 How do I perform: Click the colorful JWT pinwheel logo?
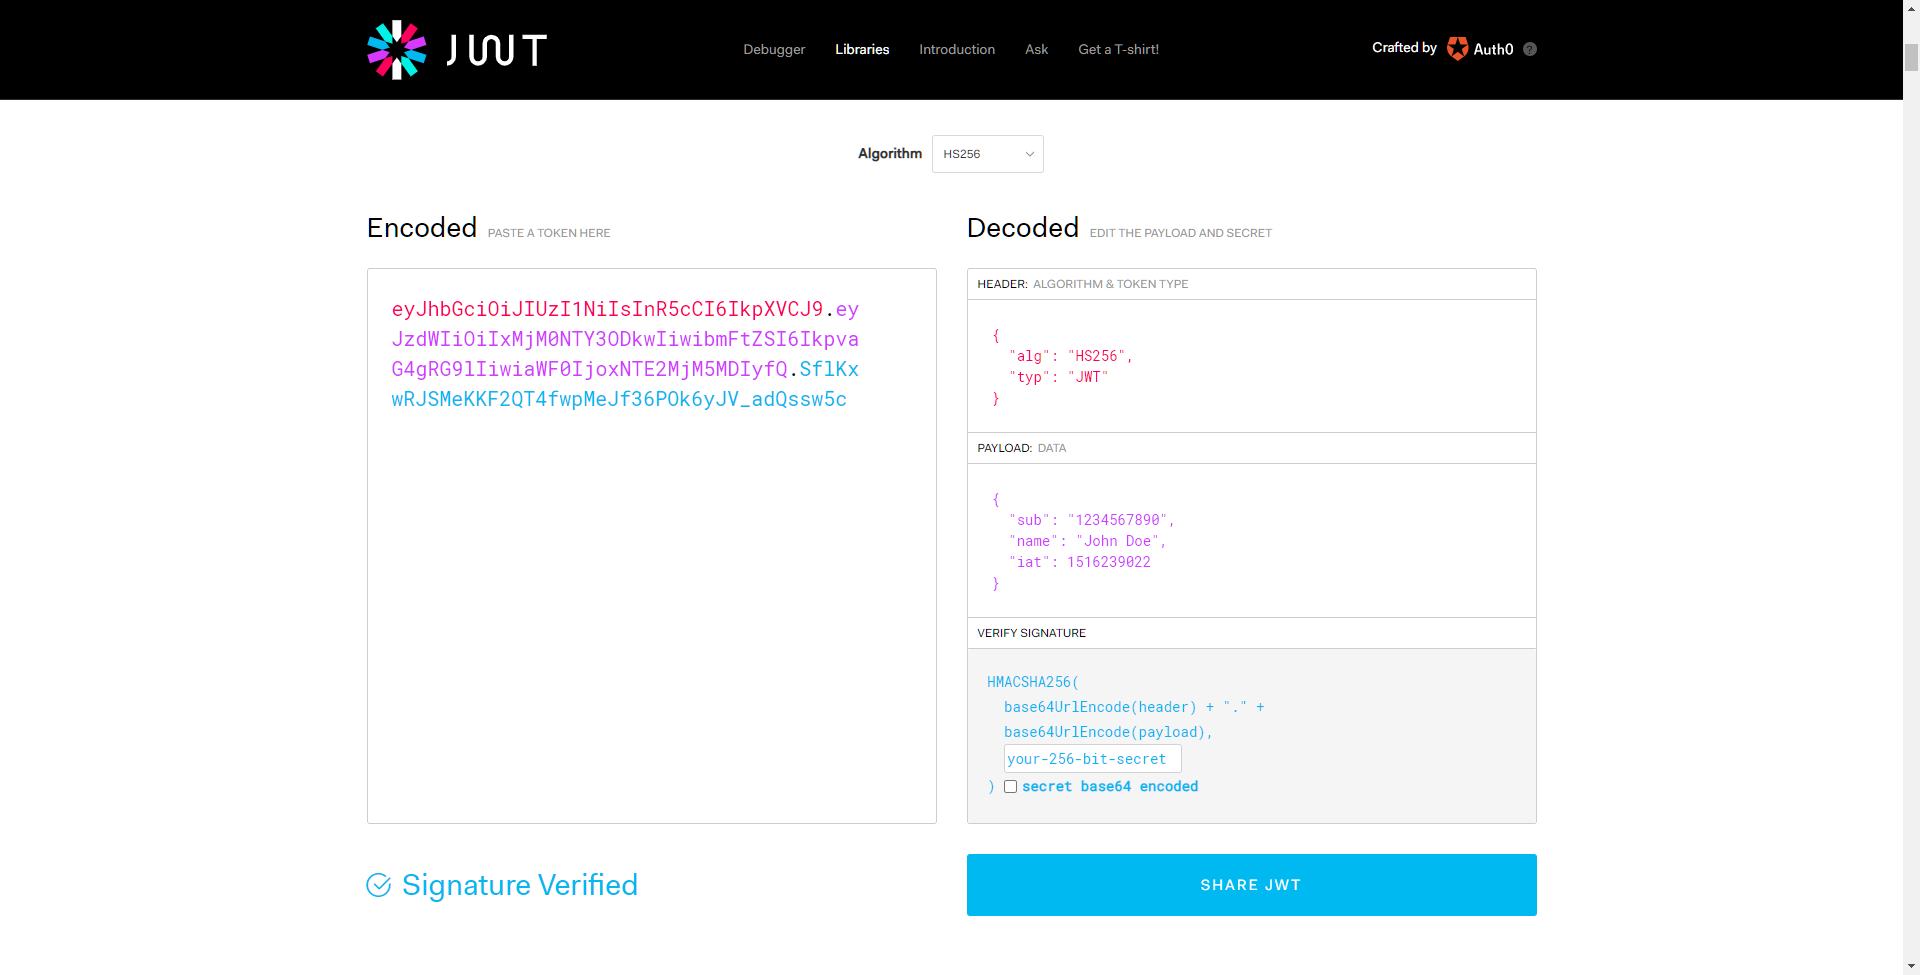[x=396, y=50]
